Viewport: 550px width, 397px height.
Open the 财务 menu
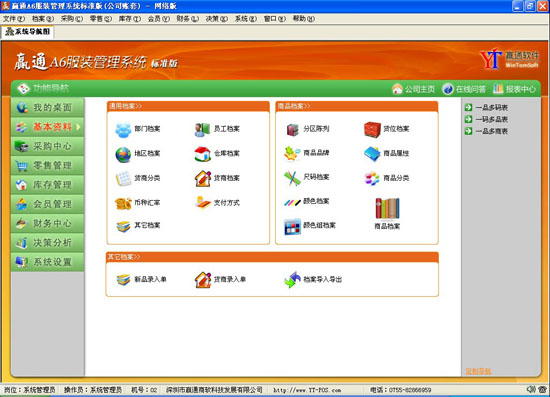[188, 19]
